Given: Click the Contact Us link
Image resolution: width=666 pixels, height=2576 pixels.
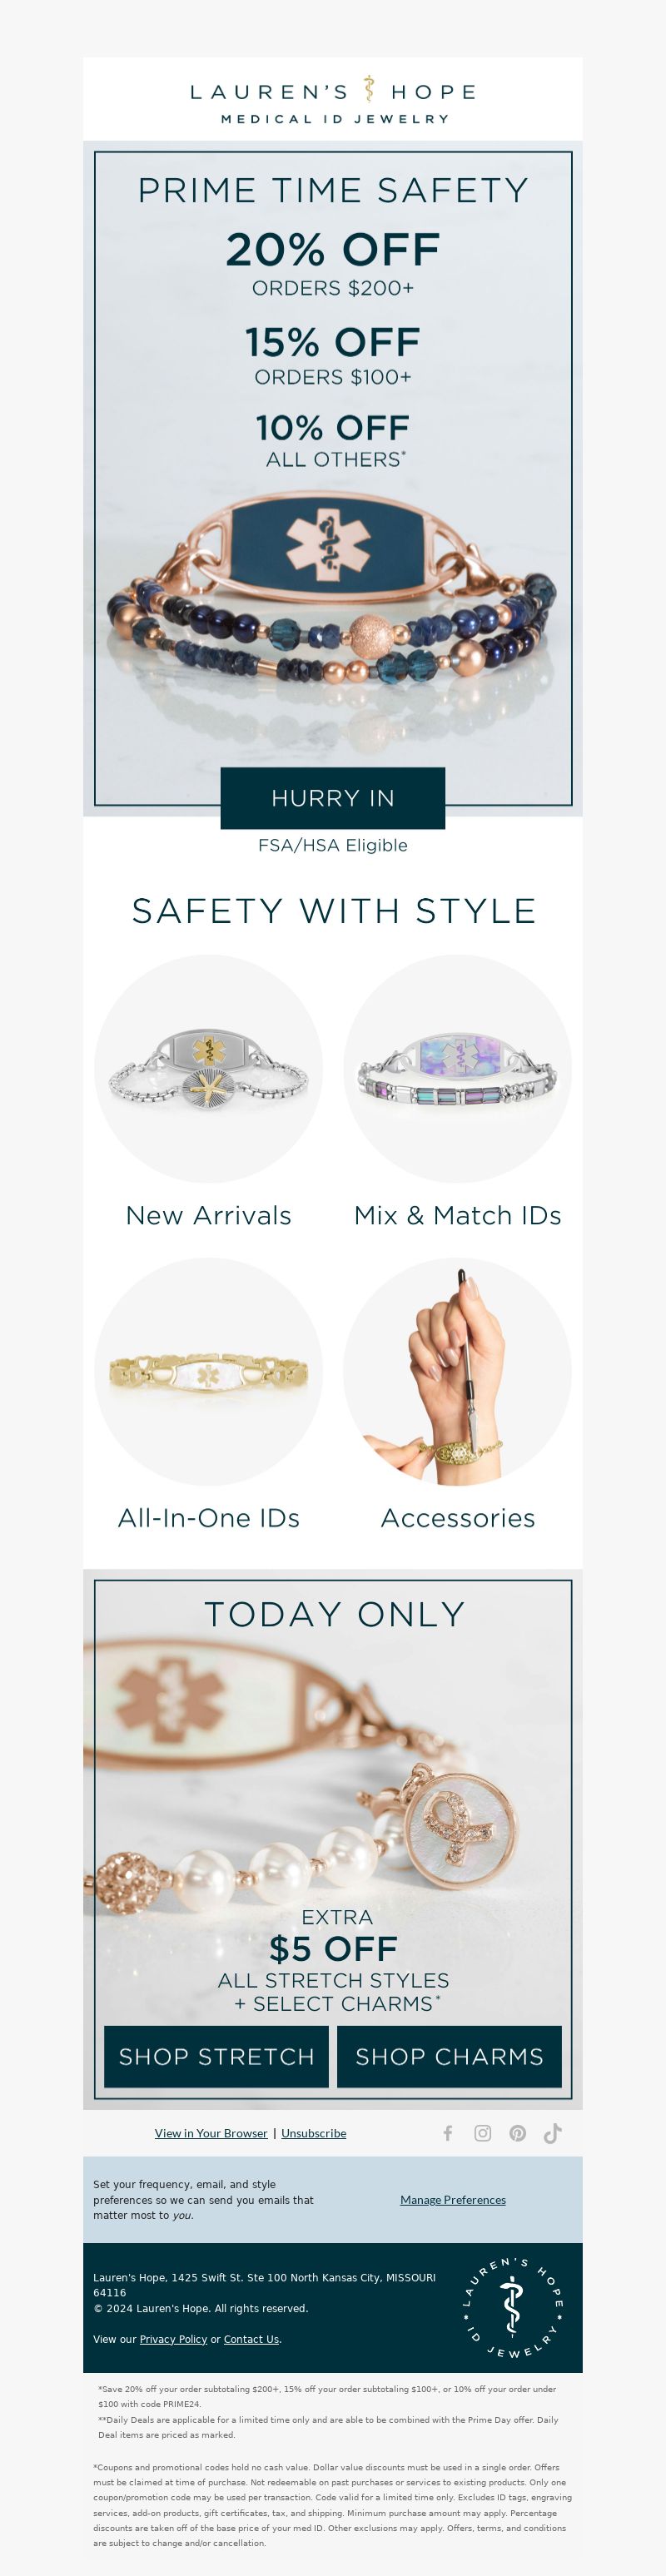Looking at the screenshot, I should point(251,2339).
